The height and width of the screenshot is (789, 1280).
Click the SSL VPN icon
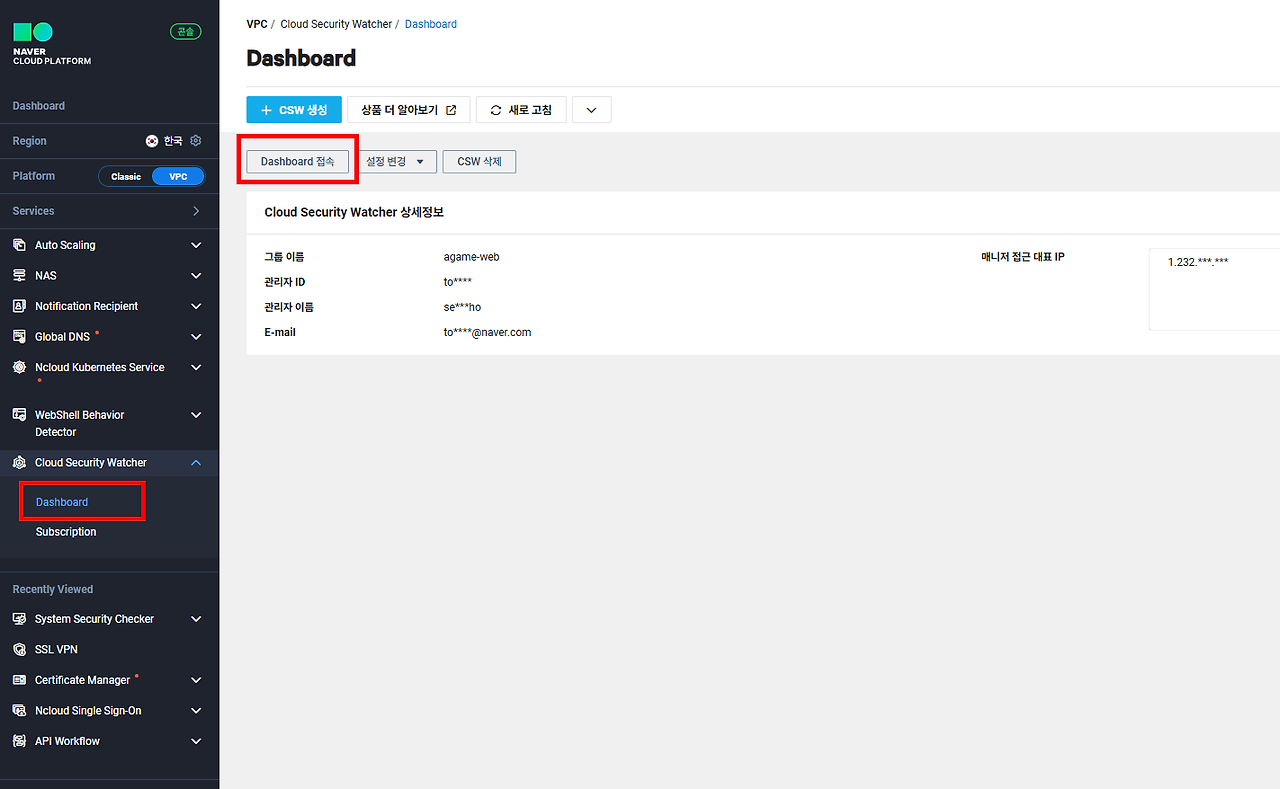[19, 649]
